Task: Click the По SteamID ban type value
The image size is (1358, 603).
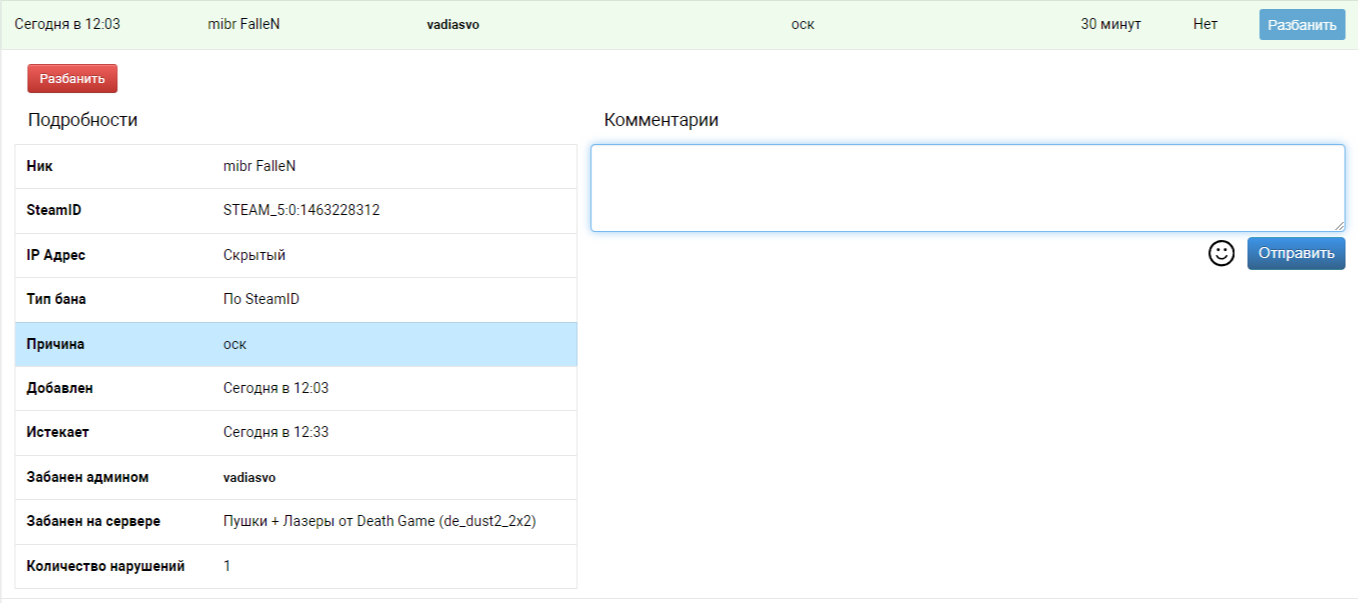Action: point(261,299)
